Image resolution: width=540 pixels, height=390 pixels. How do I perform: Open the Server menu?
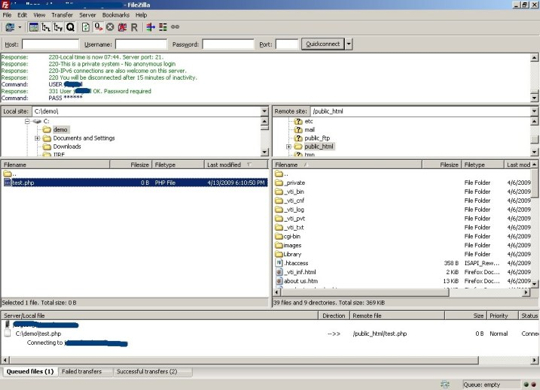pyautogui.click(x=87, y=15)
